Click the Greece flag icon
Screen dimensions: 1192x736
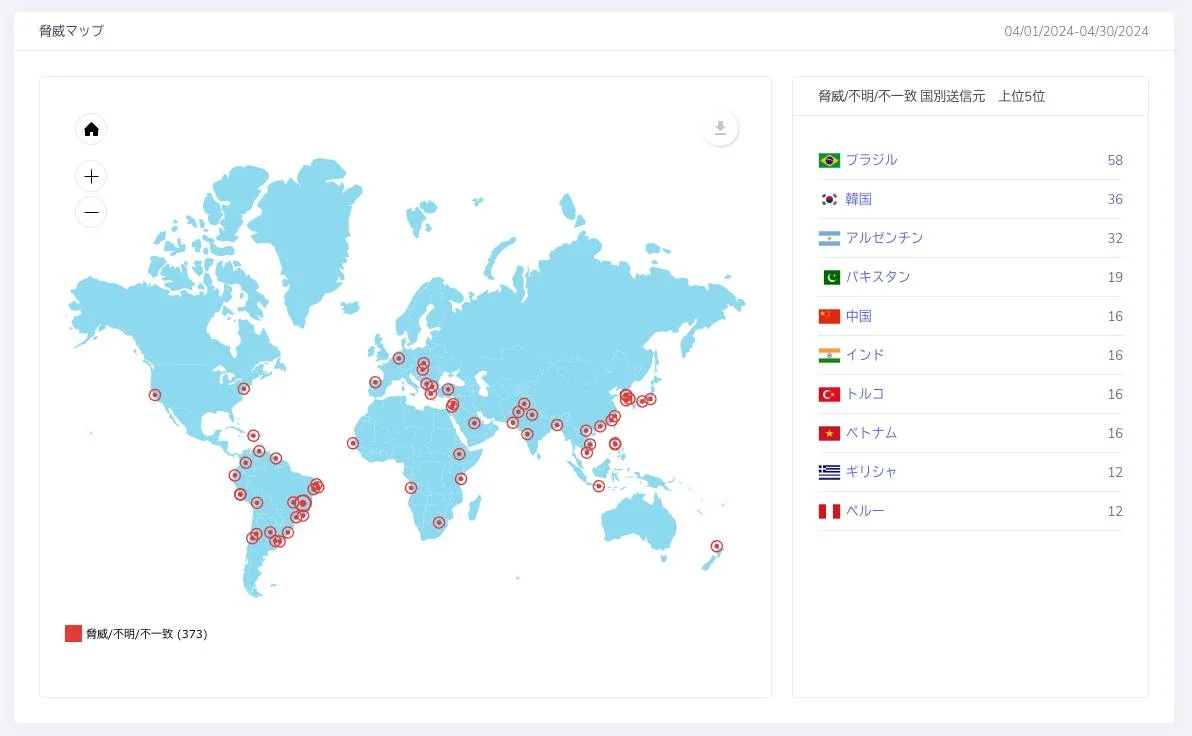[x=829, y=472]
